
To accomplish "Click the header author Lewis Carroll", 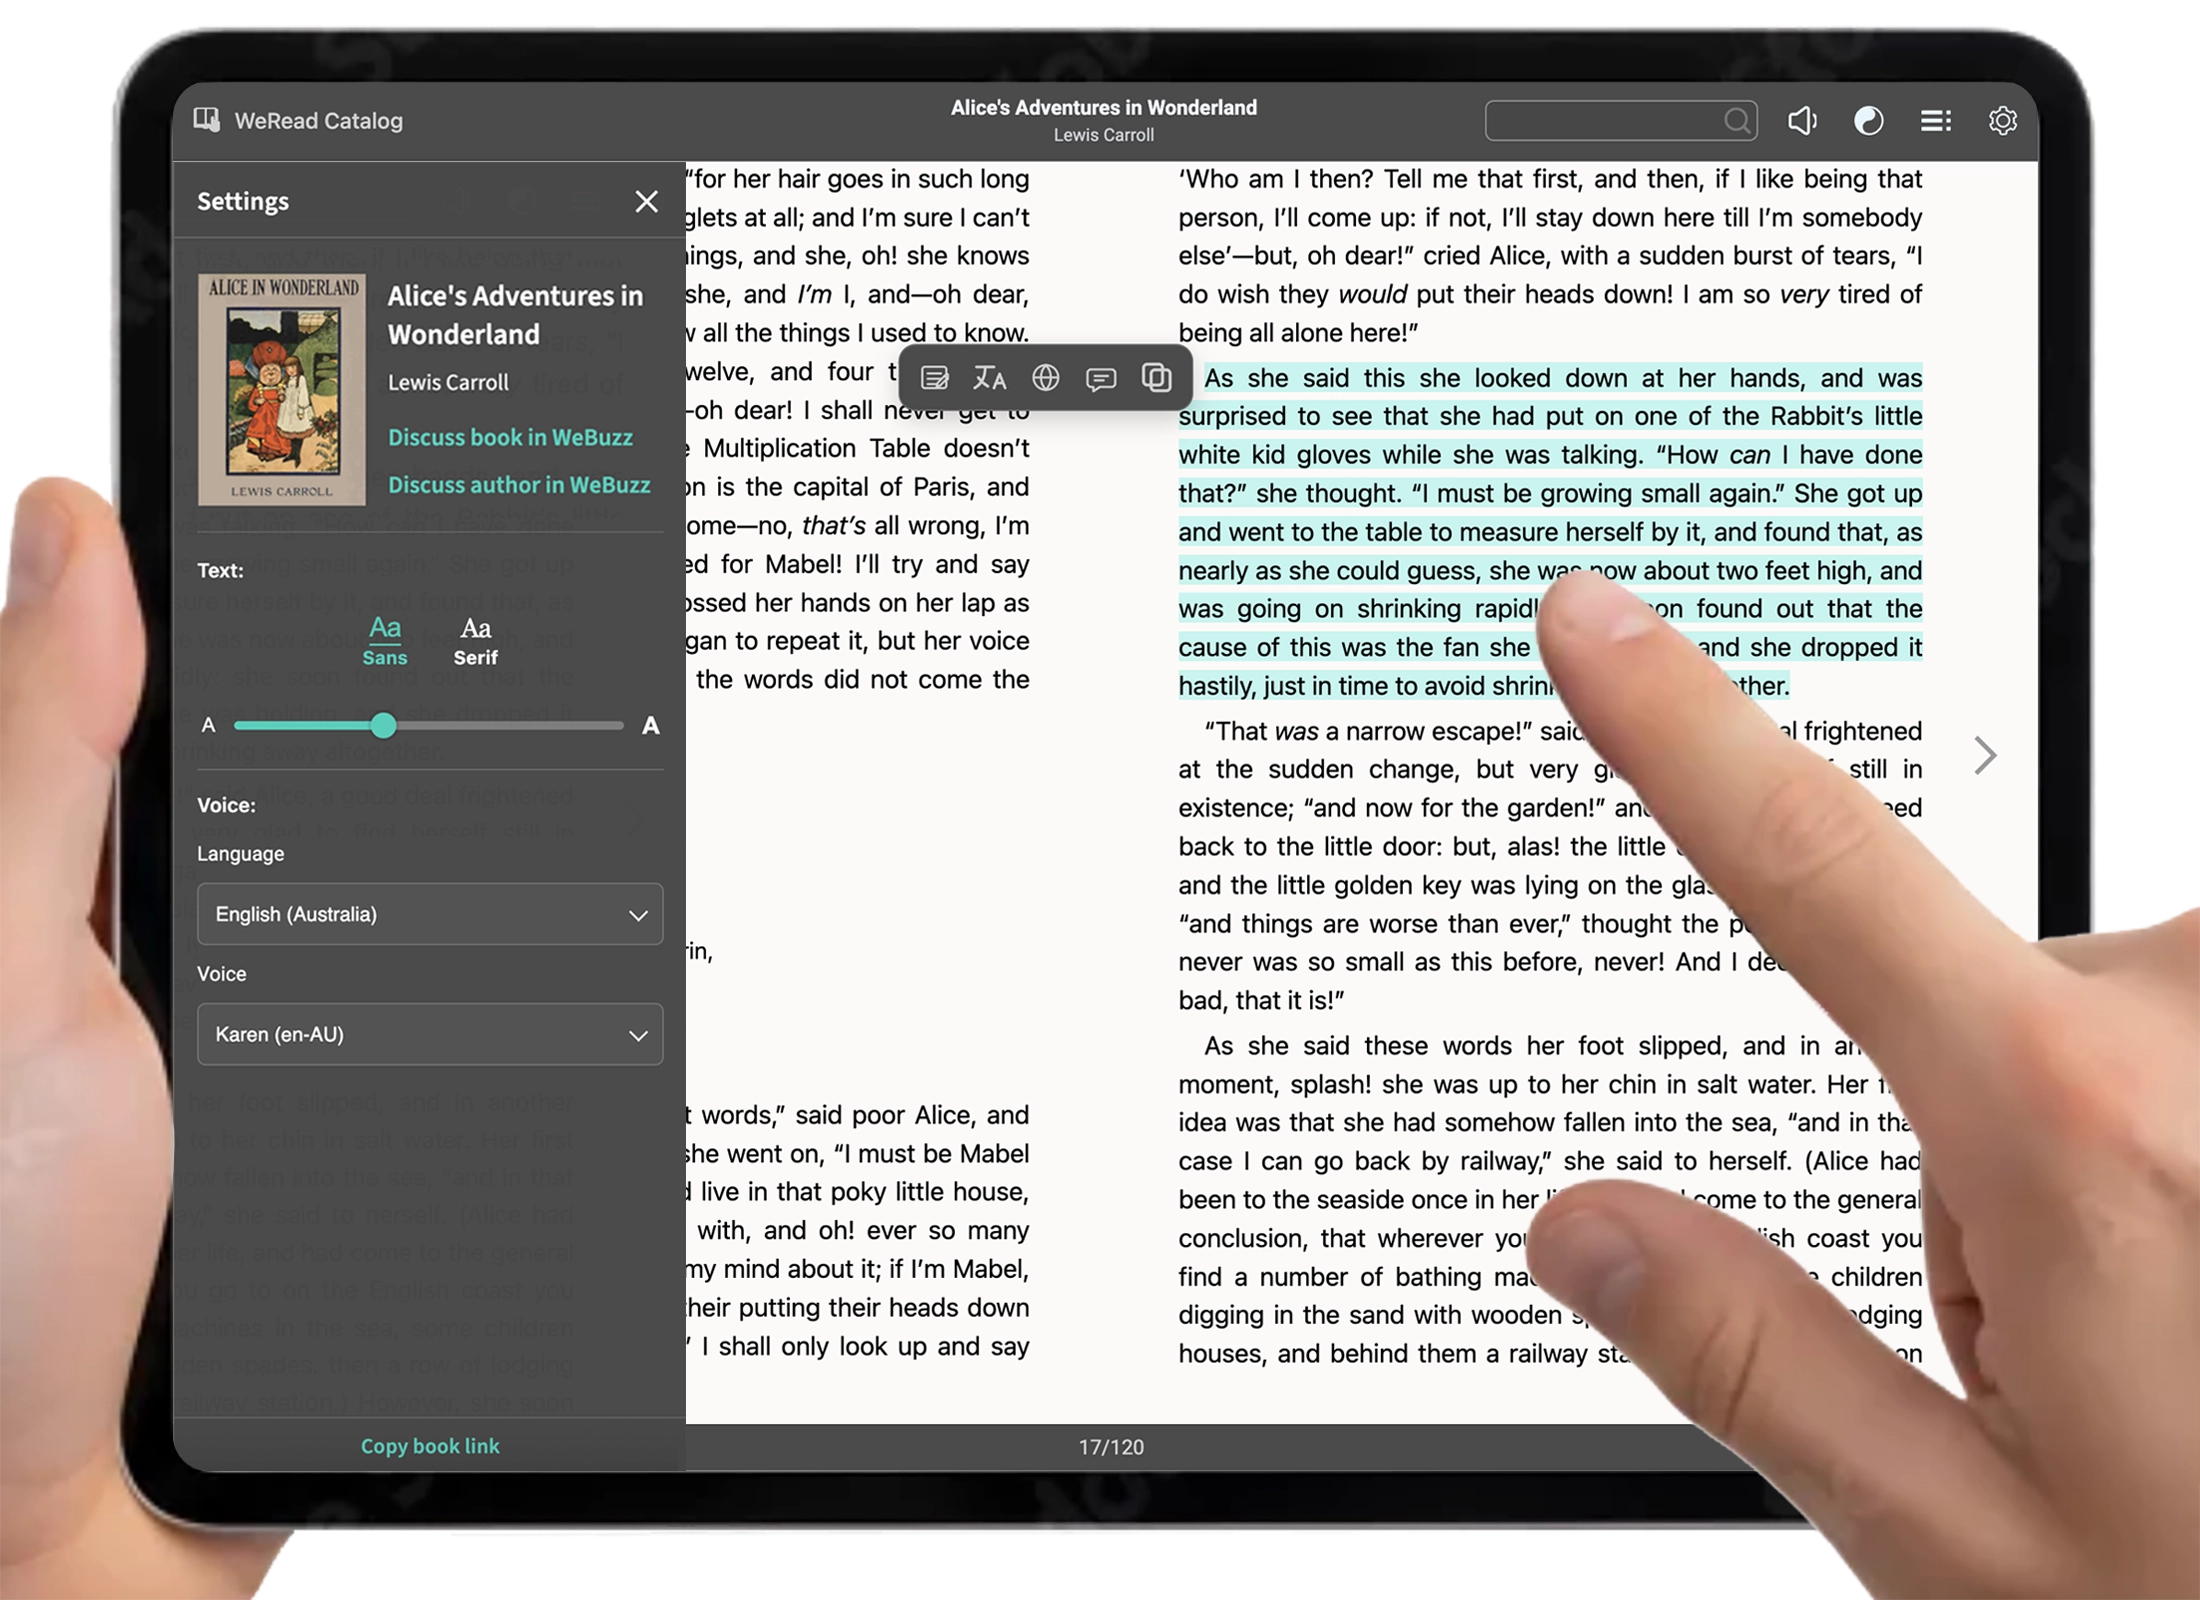I will click(x=1103, y=135).
